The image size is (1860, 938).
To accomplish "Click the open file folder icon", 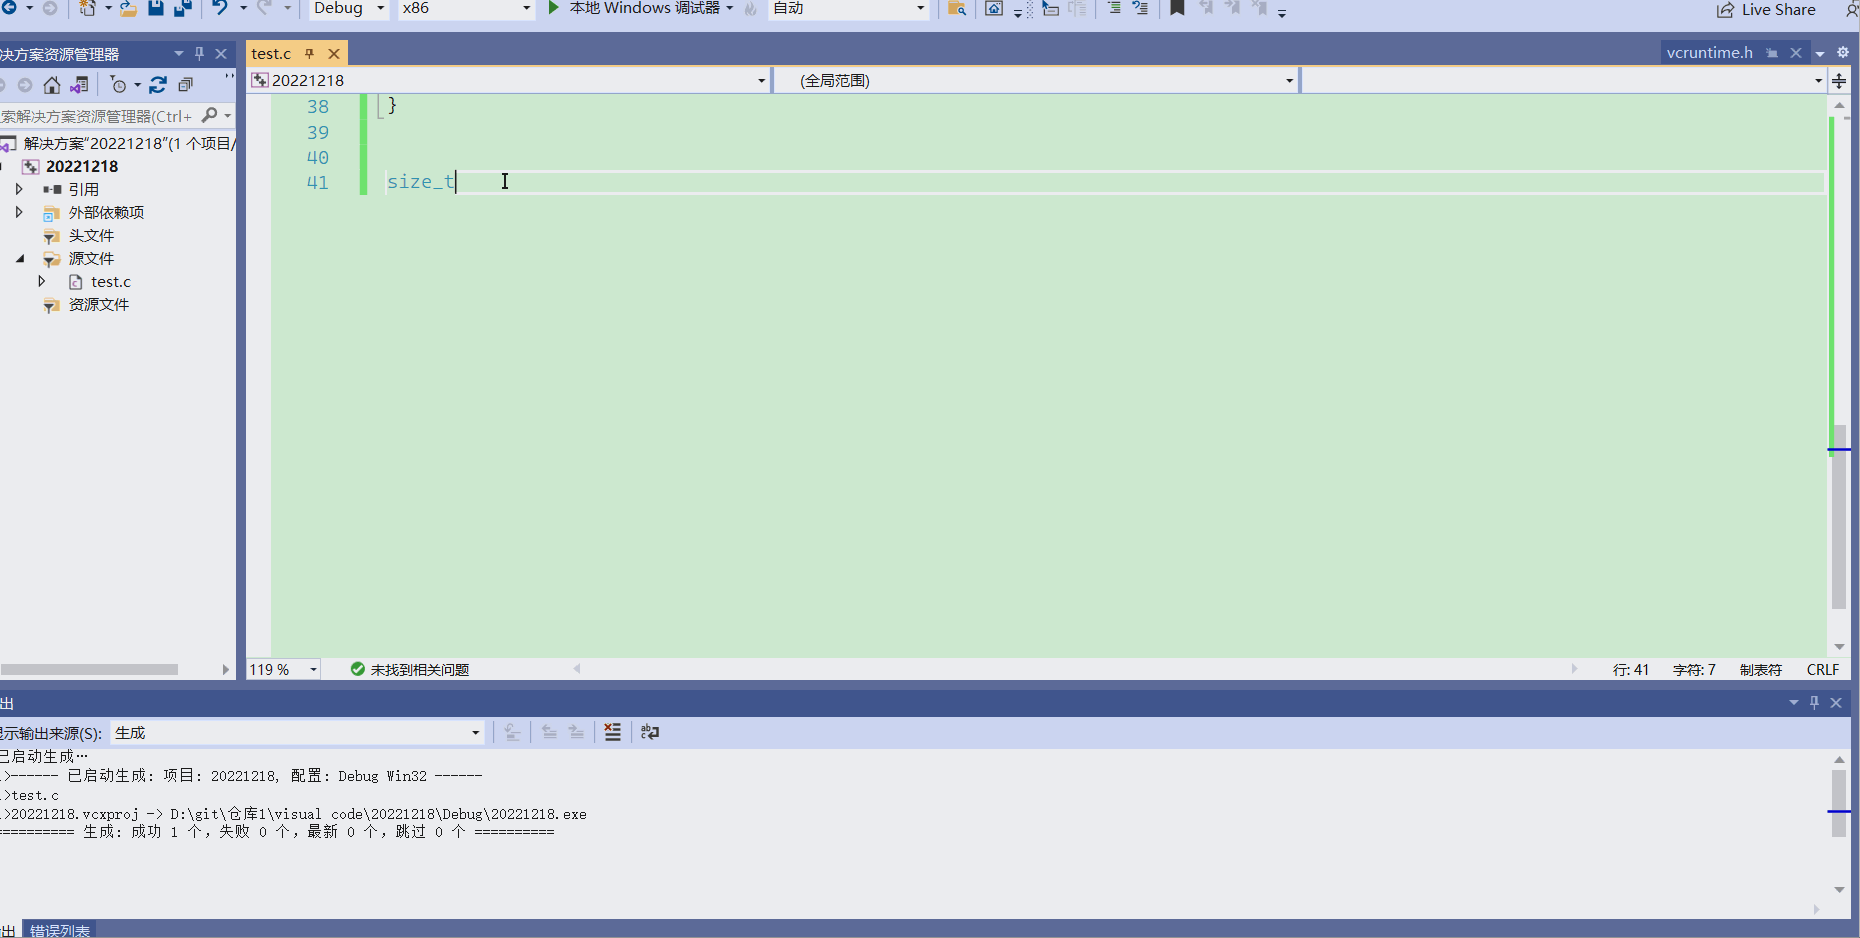I will (x=128, y=8).
